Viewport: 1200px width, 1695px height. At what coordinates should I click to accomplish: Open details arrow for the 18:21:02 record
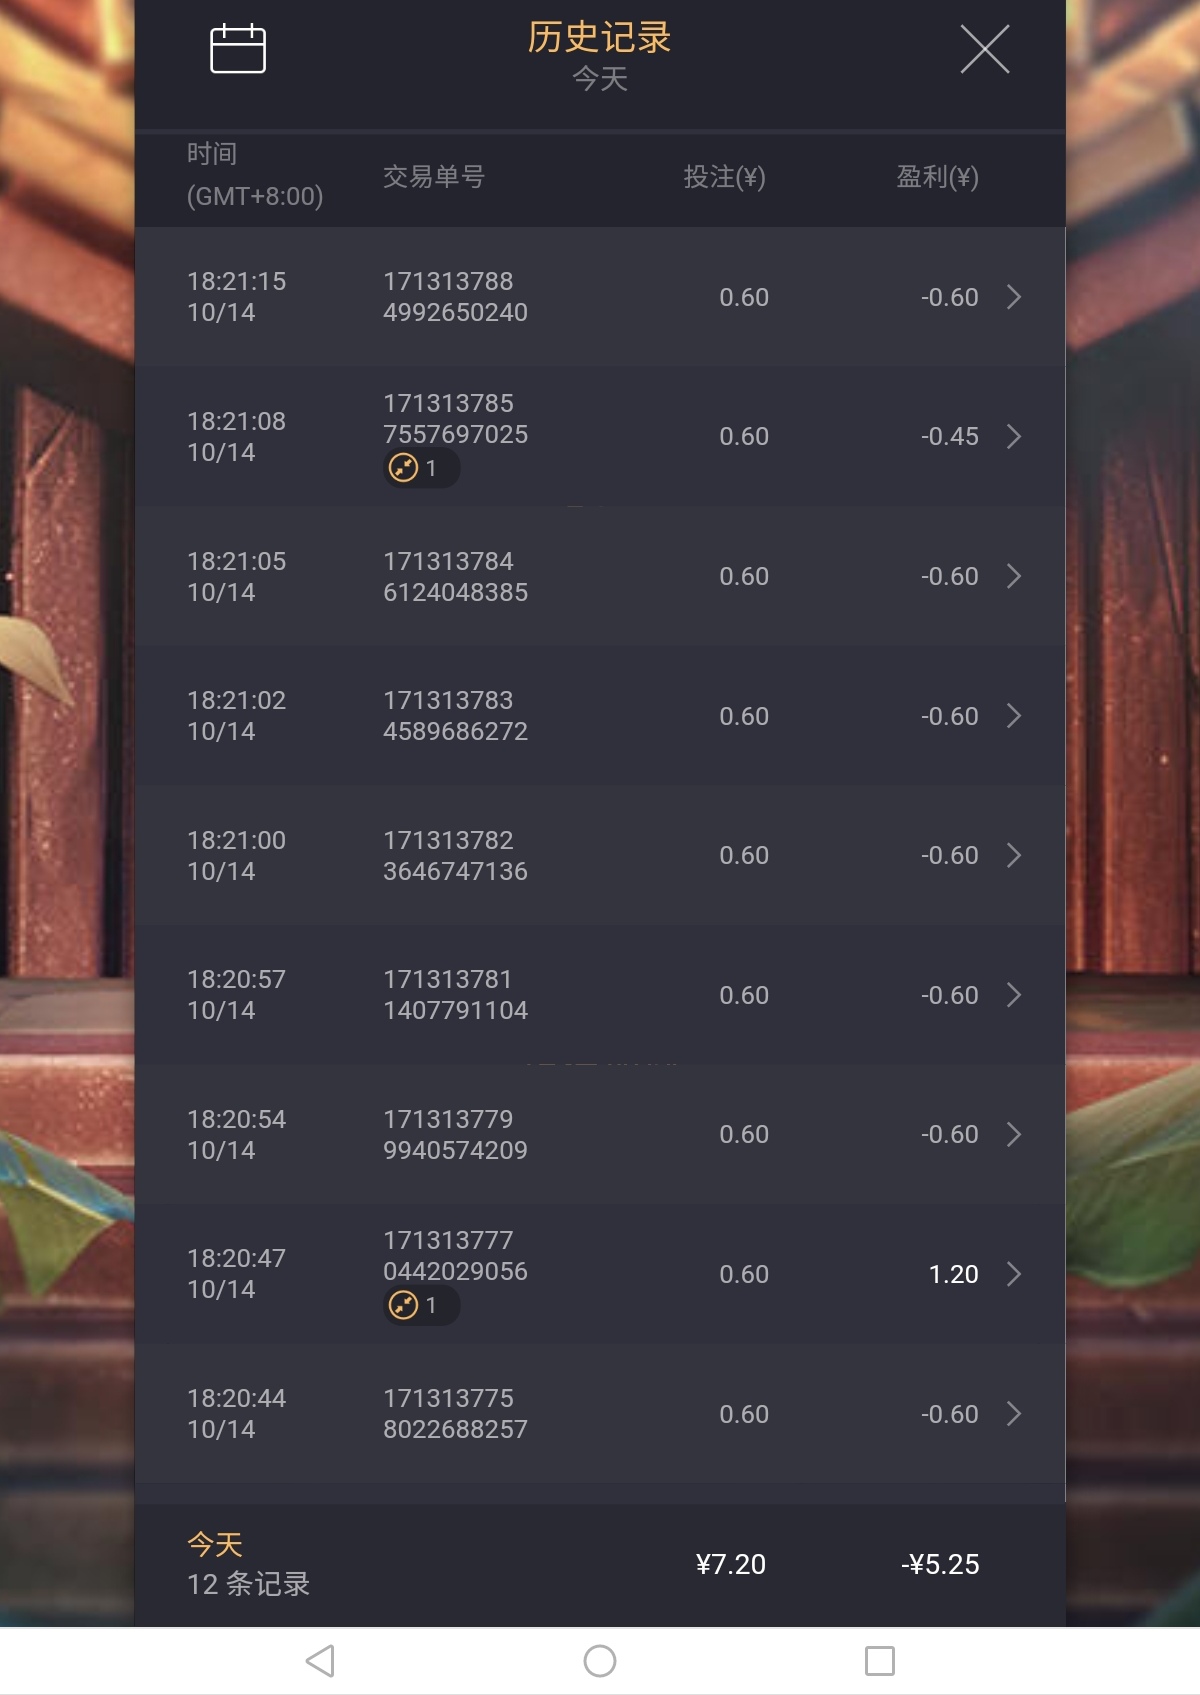click(x=1013, y=716)
